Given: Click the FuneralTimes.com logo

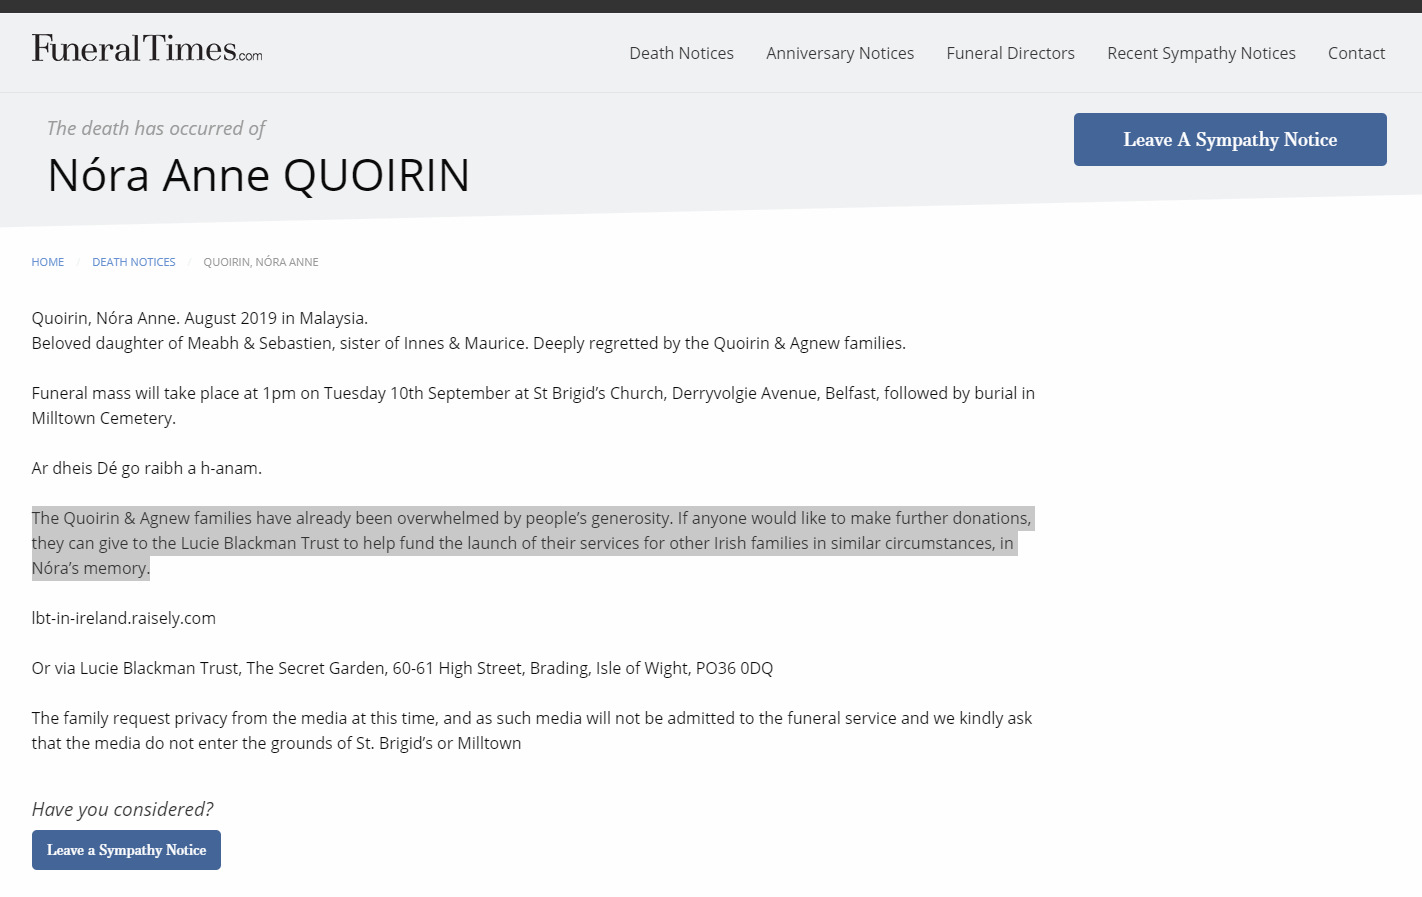Looking at the screenshot, I should tap(146, 49).
